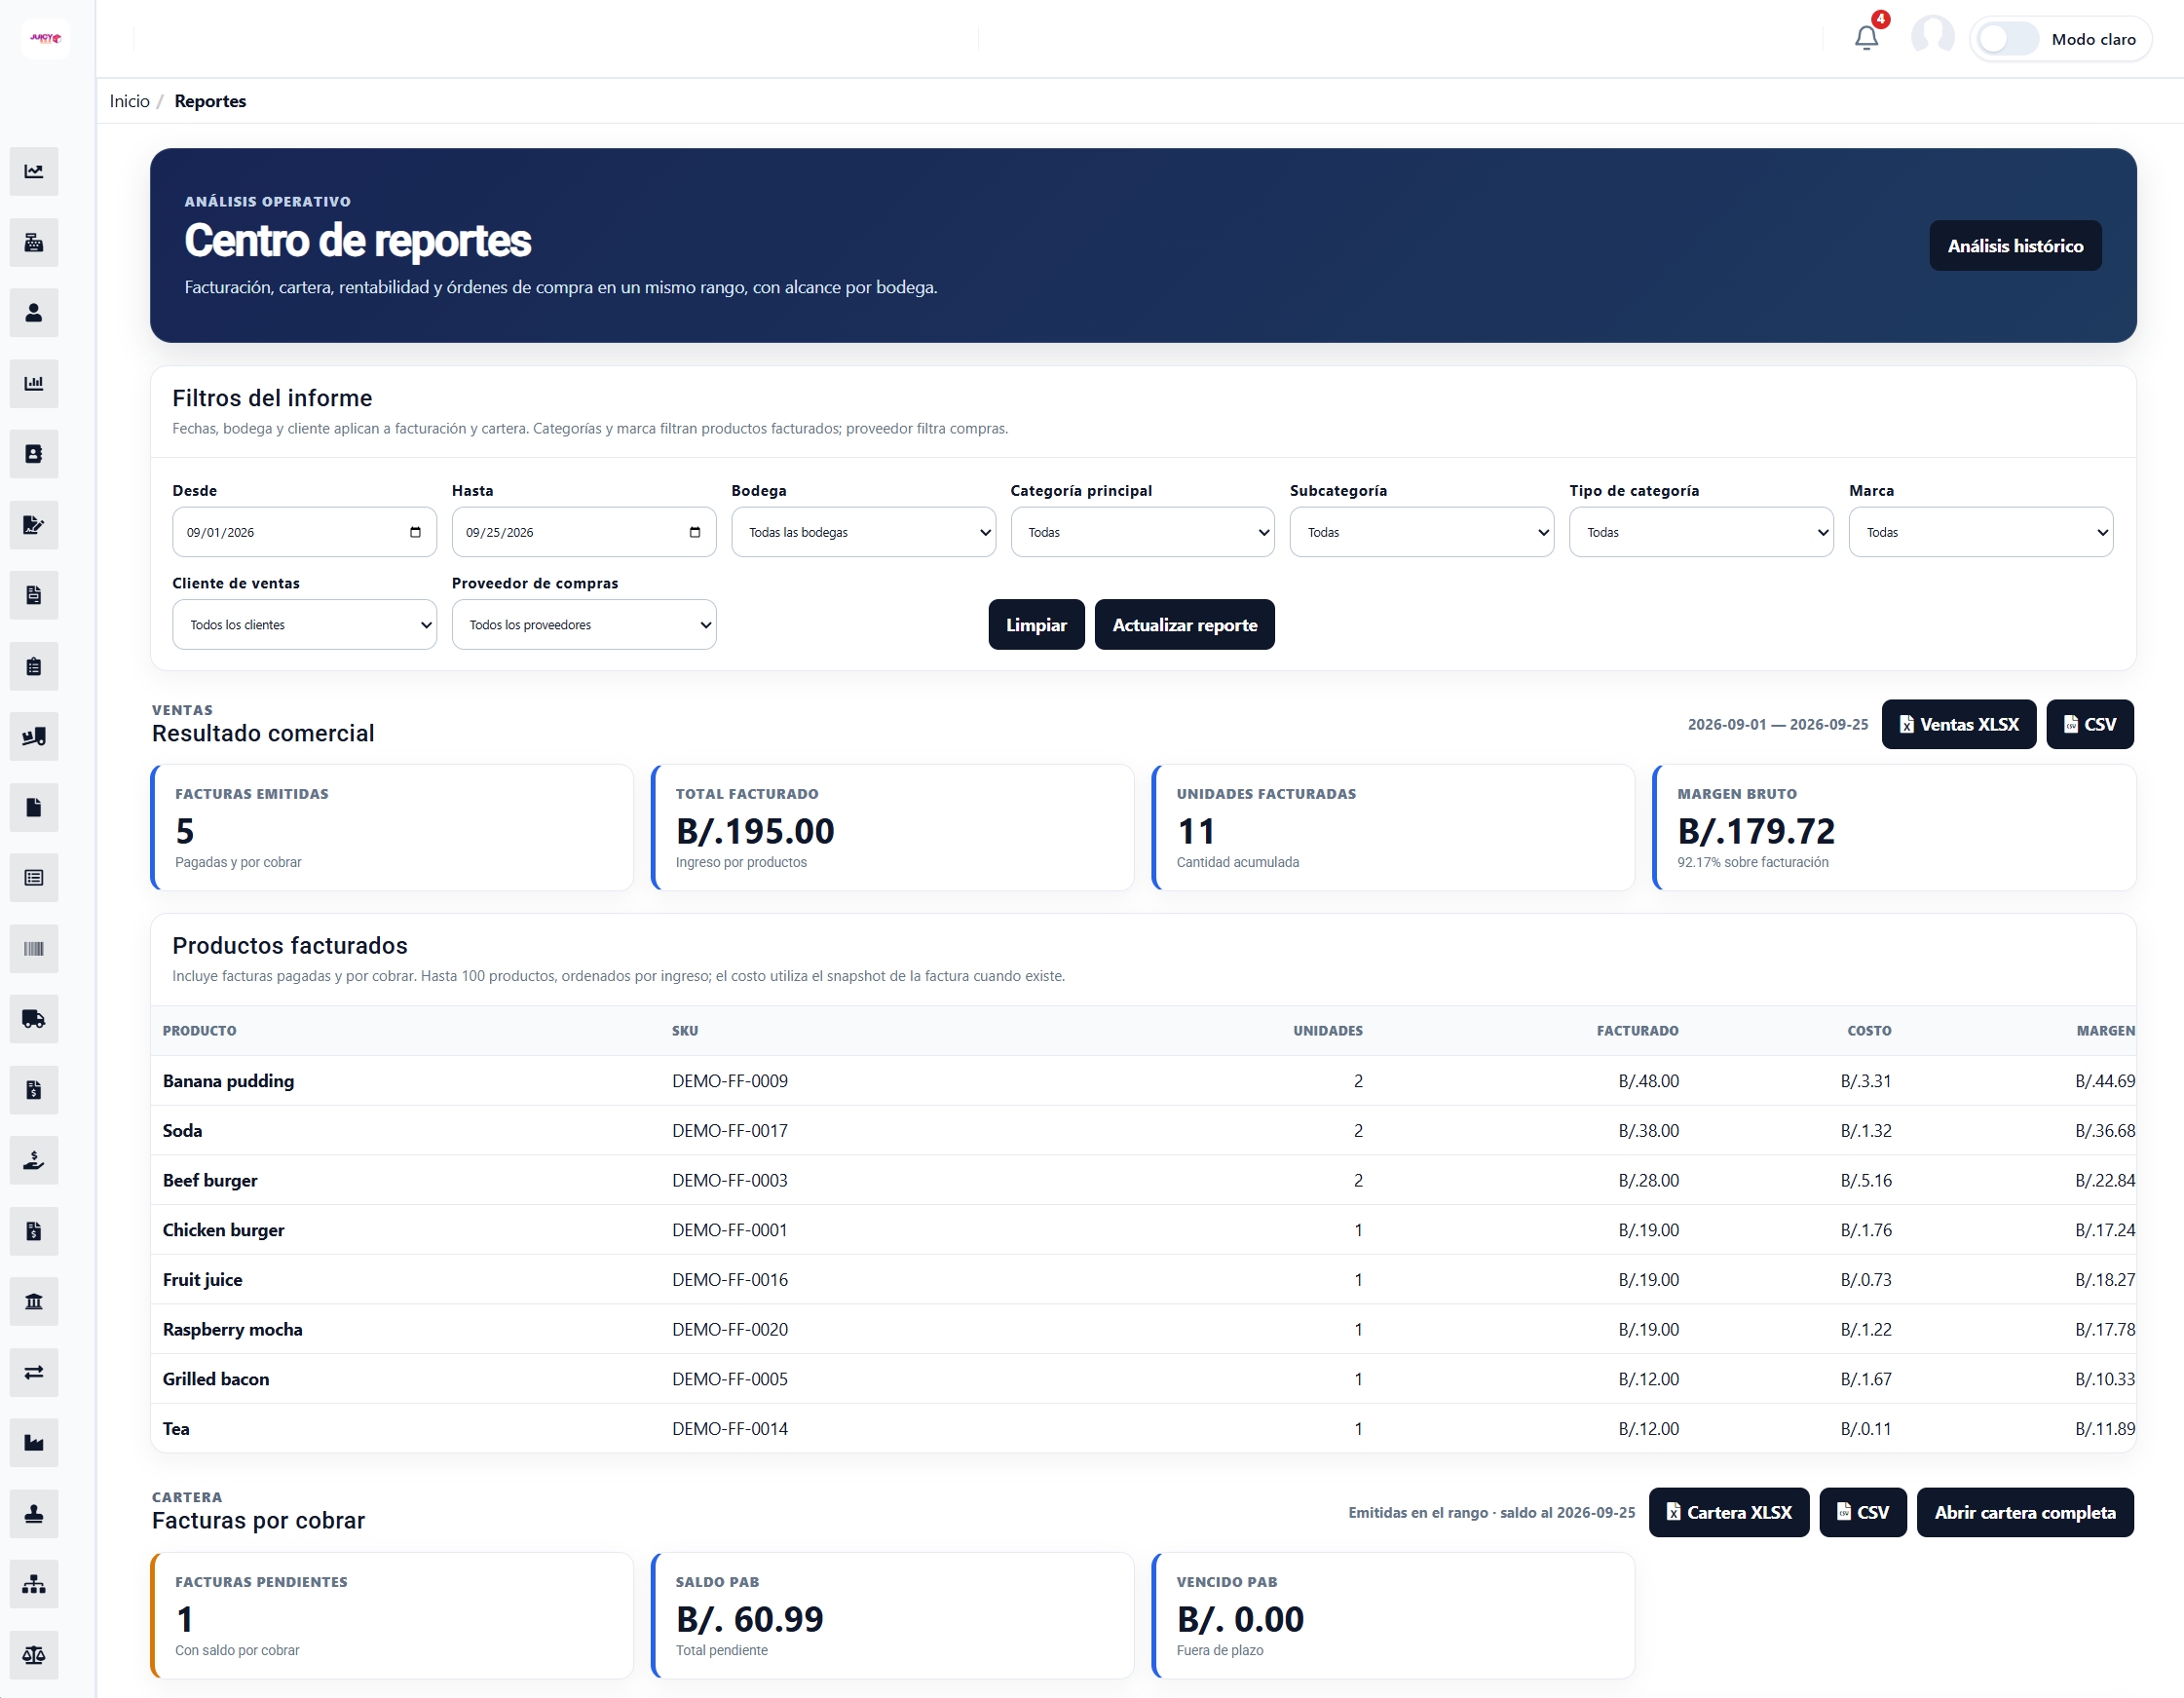This screenshot has width=2184, height=1698.
Task: Open the clipboard list sidebar icon
Action: (34, 666)
